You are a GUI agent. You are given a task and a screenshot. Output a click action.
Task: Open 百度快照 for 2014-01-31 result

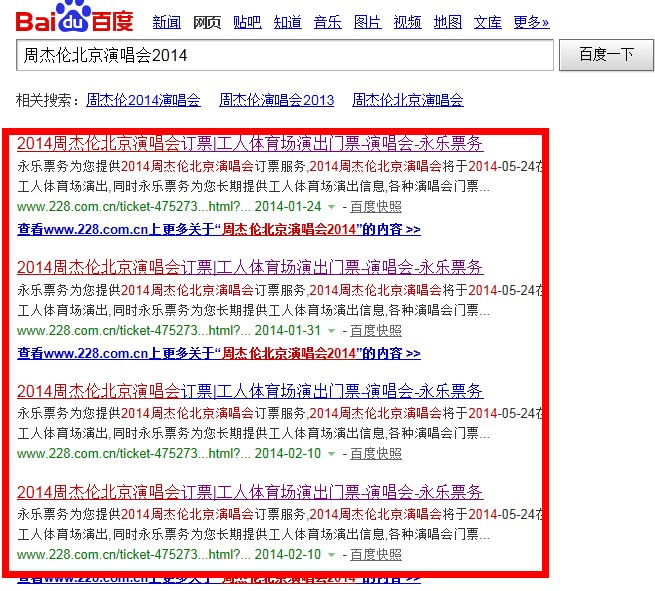tap(376, 331)
